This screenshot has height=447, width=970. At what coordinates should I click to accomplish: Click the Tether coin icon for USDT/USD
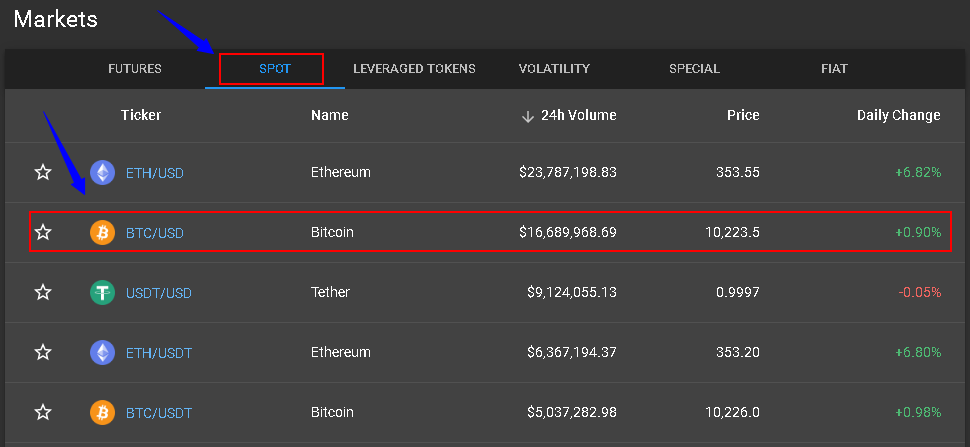(x=102, y=293)
